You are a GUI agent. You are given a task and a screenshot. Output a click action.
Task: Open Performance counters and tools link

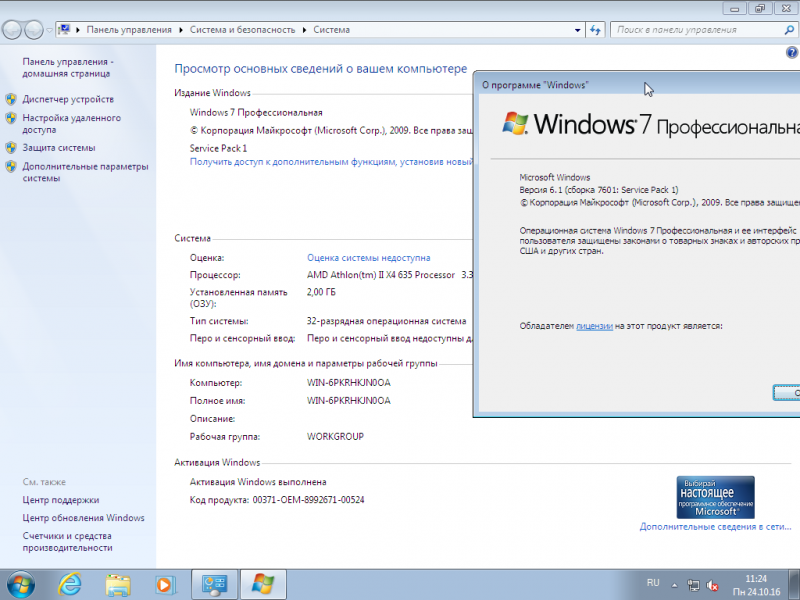click(x=67, y=541)
